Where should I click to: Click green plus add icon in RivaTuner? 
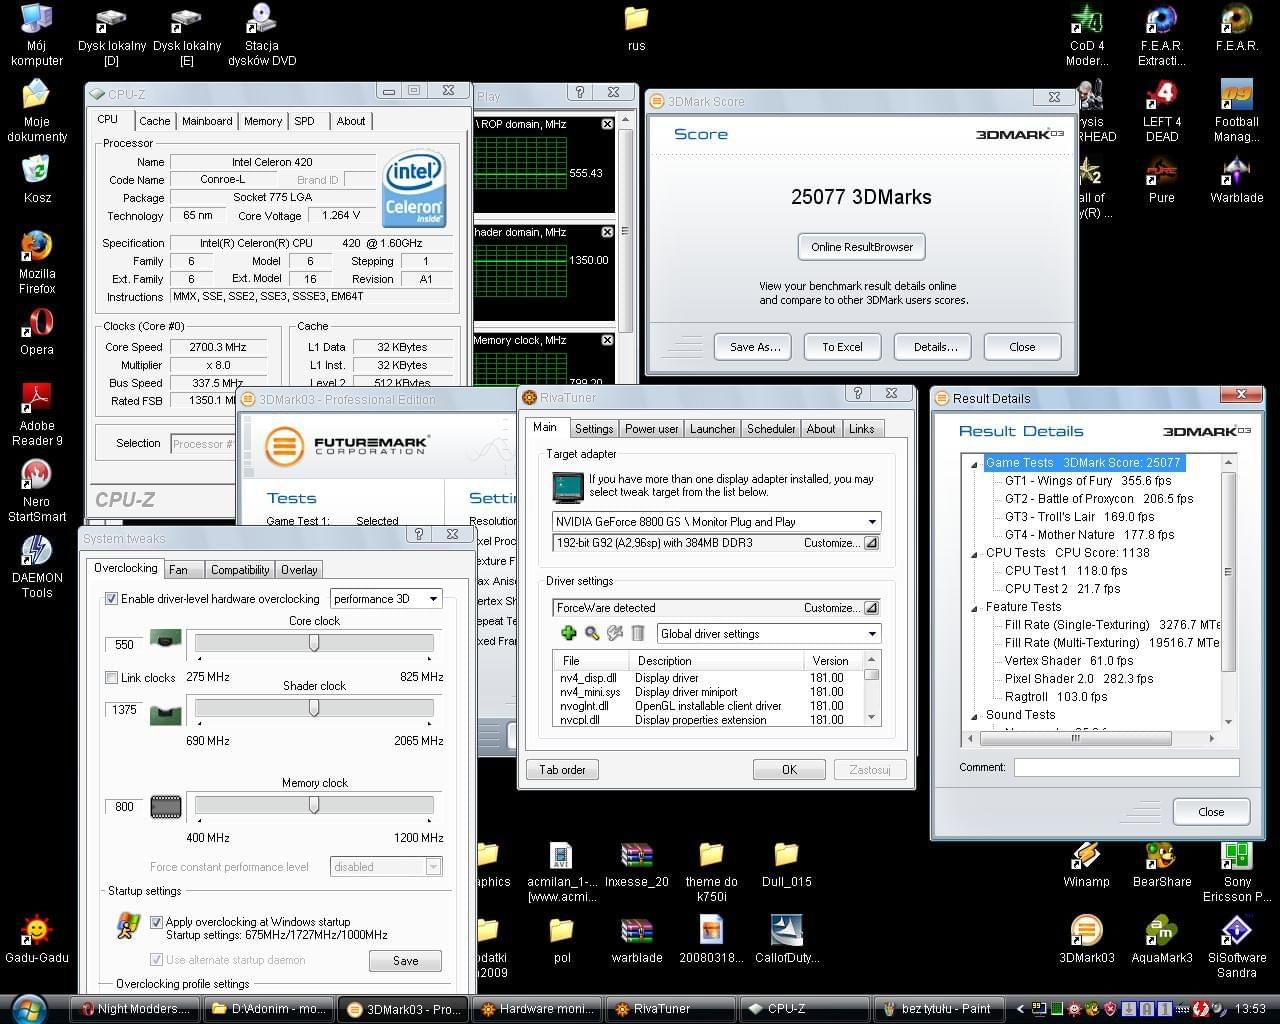(568, 633)
